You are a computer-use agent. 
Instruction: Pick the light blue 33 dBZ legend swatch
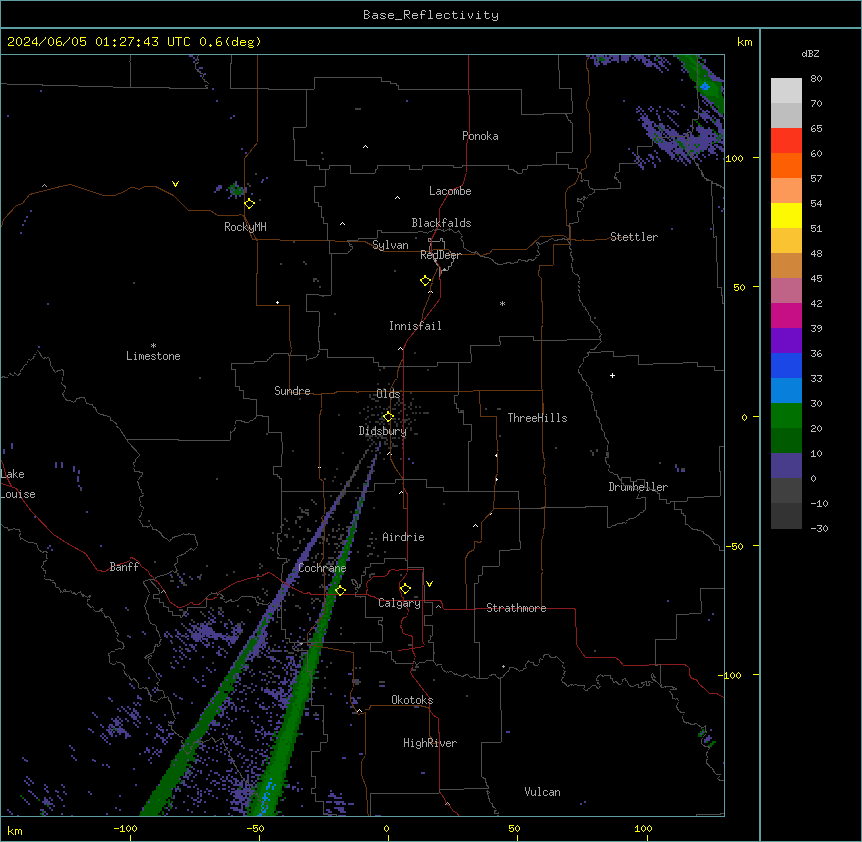point(786,390)
